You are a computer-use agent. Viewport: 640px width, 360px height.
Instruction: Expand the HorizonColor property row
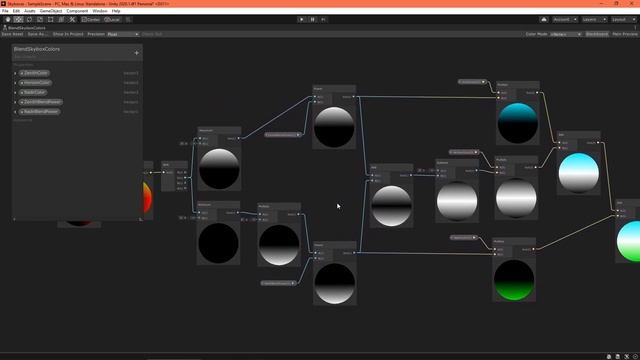pyautogui.click(x=16, y=83)
